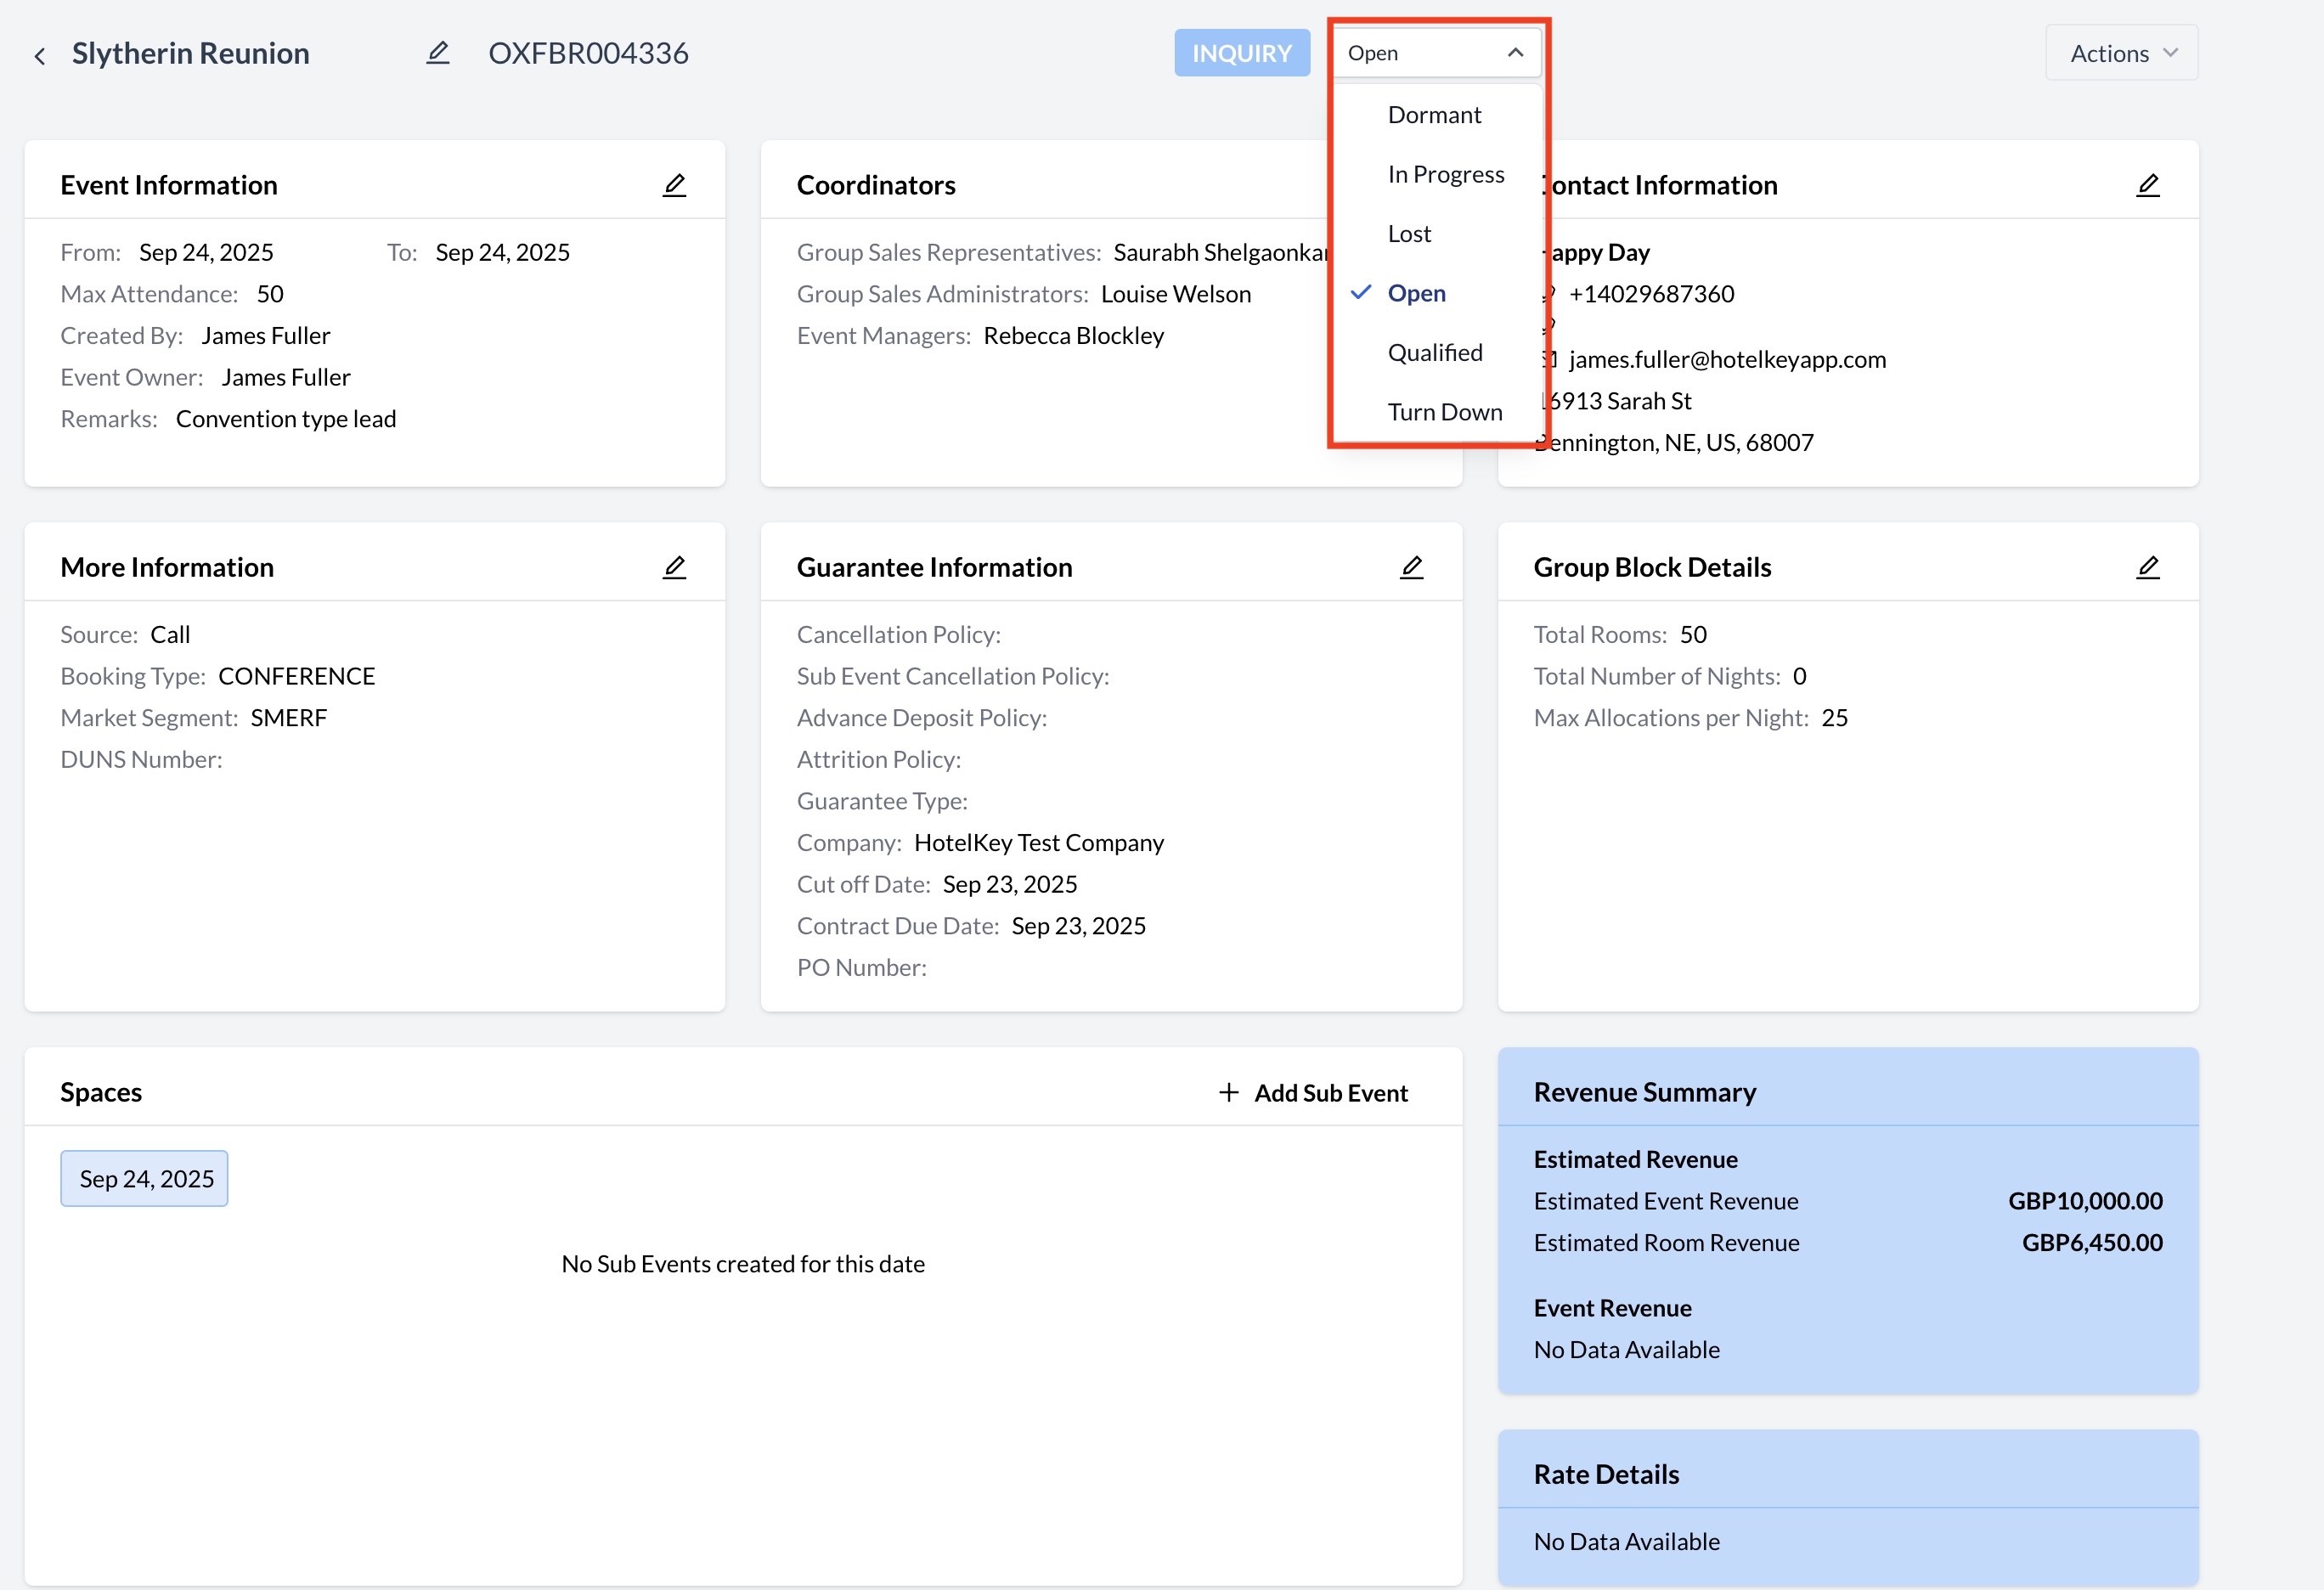
Task: Click the back arrow beside Slytherin Reunion
Action: pos(40,56)
